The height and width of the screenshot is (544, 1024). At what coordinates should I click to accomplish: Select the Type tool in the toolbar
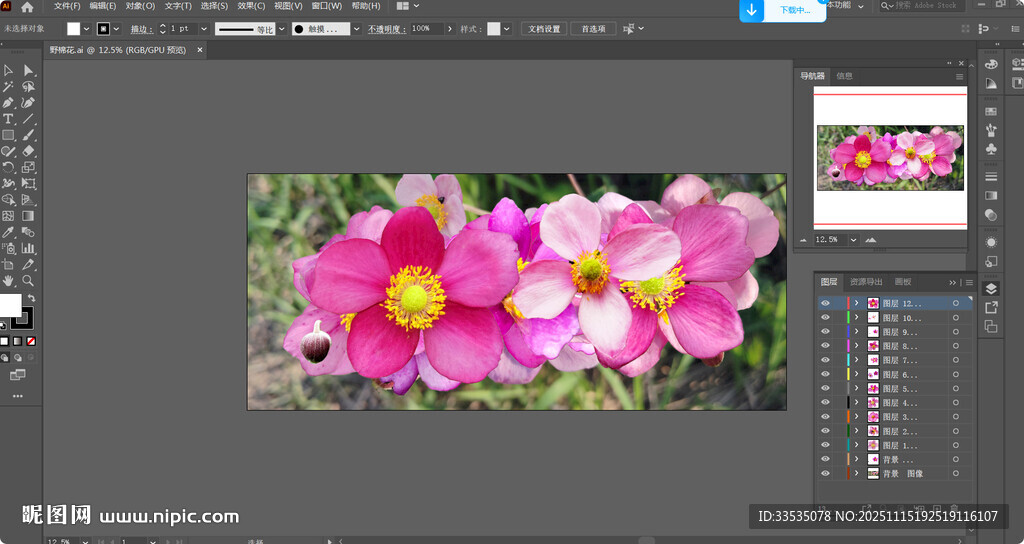click(8, 119)
